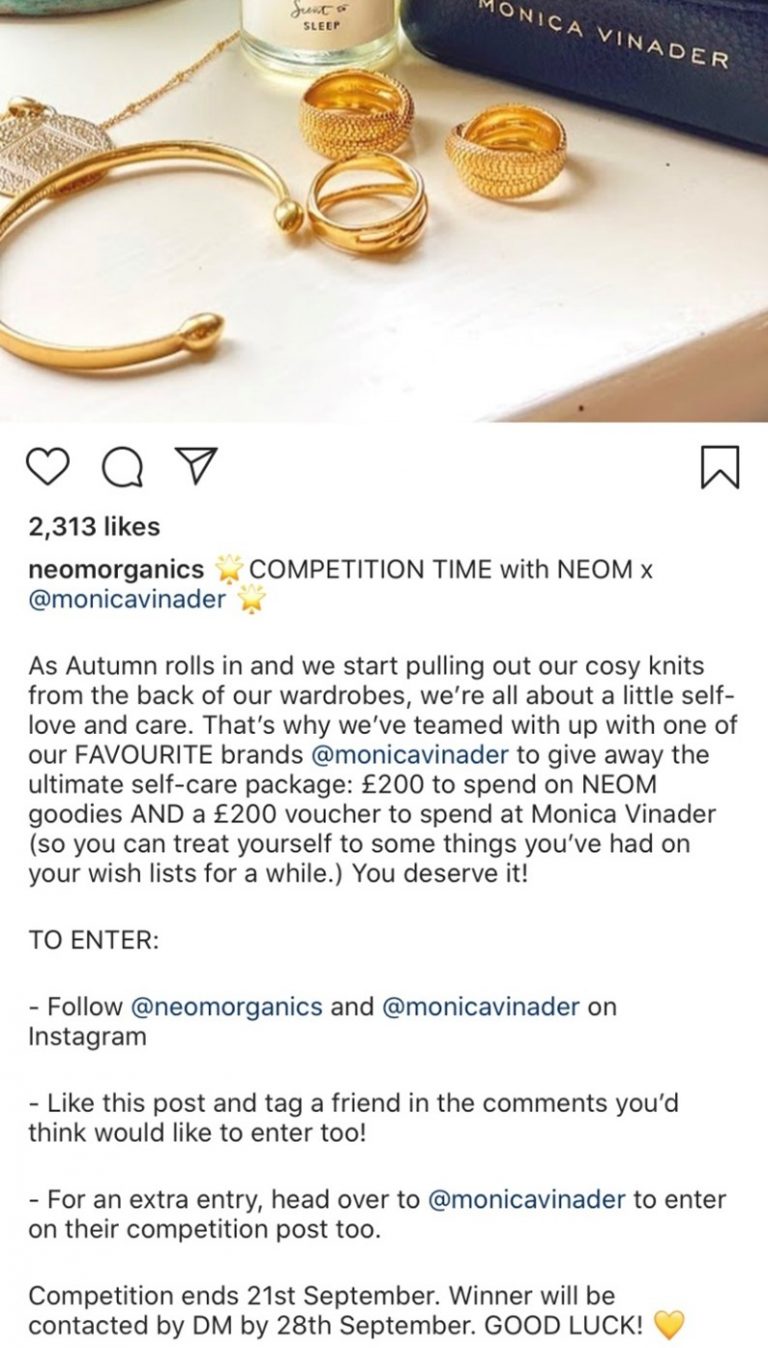Tap @monicavinader in the extra entry line

(527, 1198)
